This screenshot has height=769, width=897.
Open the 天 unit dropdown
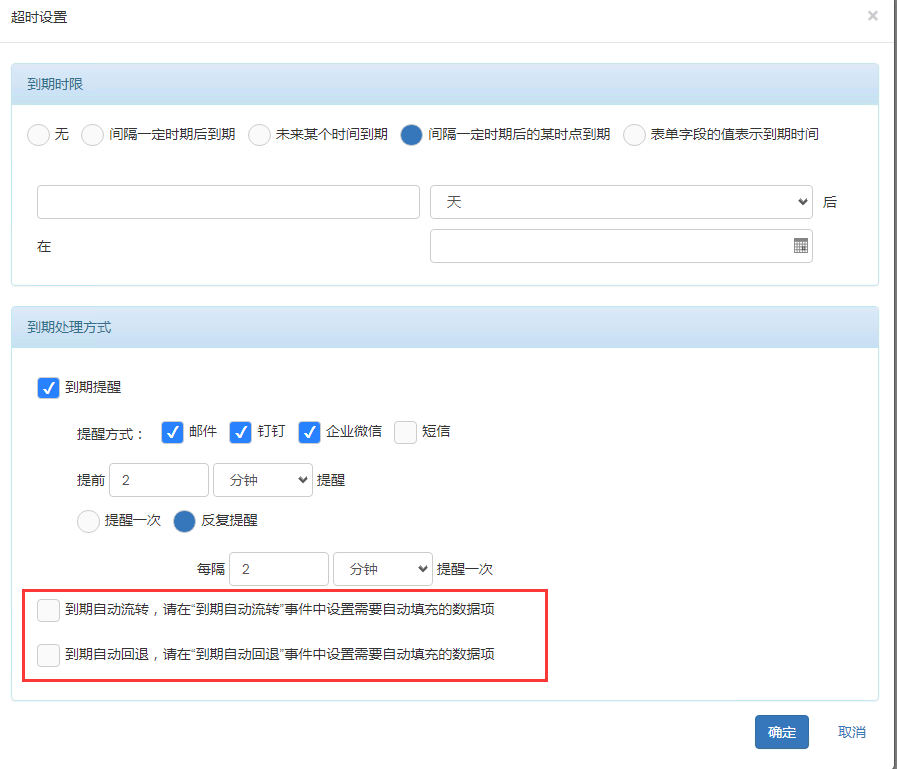point(620,202)
